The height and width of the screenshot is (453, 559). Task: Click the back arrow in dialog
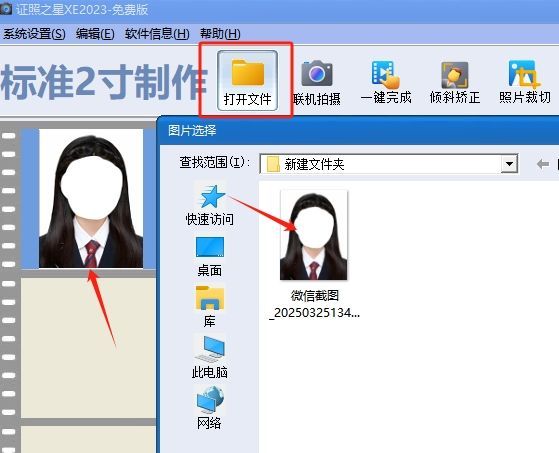pyautogui.click(x=543, y=164)
